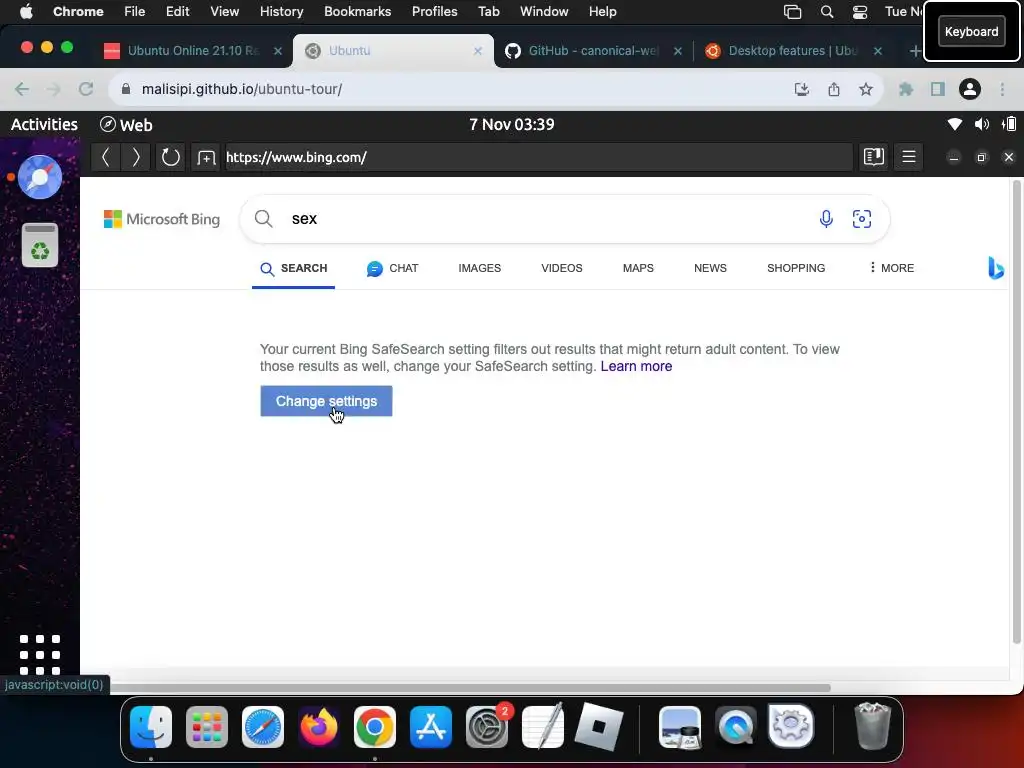Viewport: 1024px width, 768px height.
Task: Open Chrome extensions puzzle icon
Action: pos(905,89)
